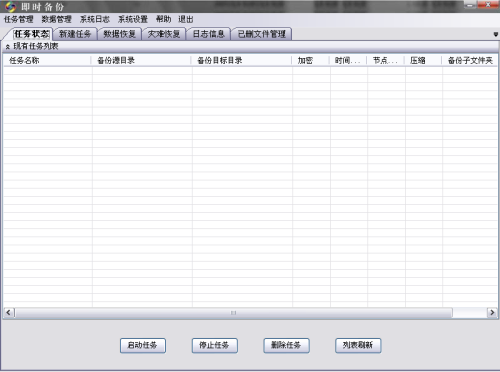Open the 帮助 menu
The height and width of the screenshot is (372, 500).
[163, 19]
